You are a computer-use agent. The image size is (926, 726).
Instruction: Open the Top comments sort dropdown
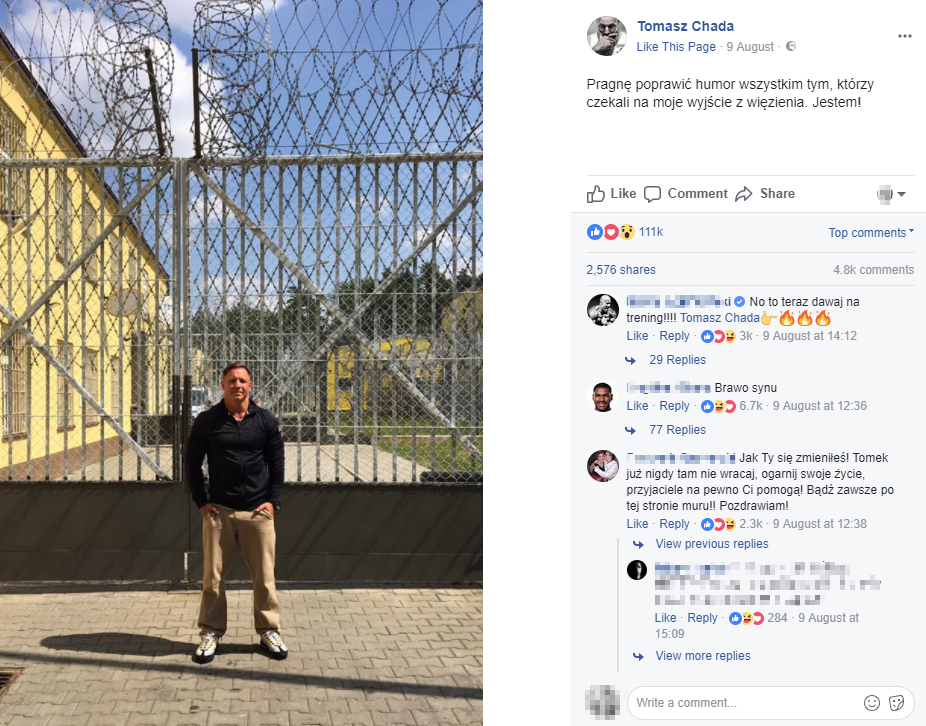(x=871, y=232)
